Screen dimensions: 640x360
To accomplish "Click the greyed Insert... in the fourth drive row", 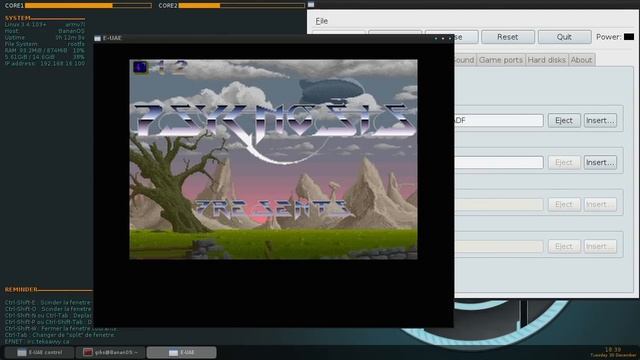I will coord(600,247).
